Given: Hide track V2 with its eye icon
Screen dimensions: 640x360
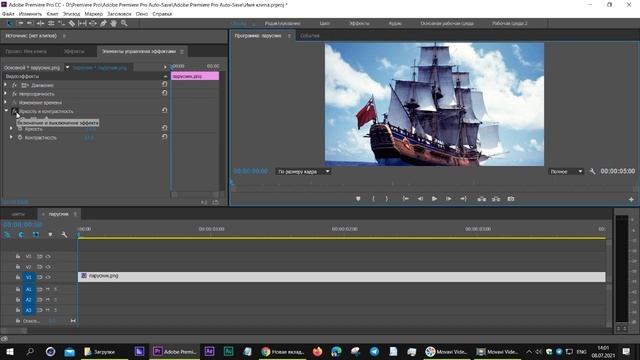Looking at the screenshot, I should pyautogui.click(x=48, y=267).
